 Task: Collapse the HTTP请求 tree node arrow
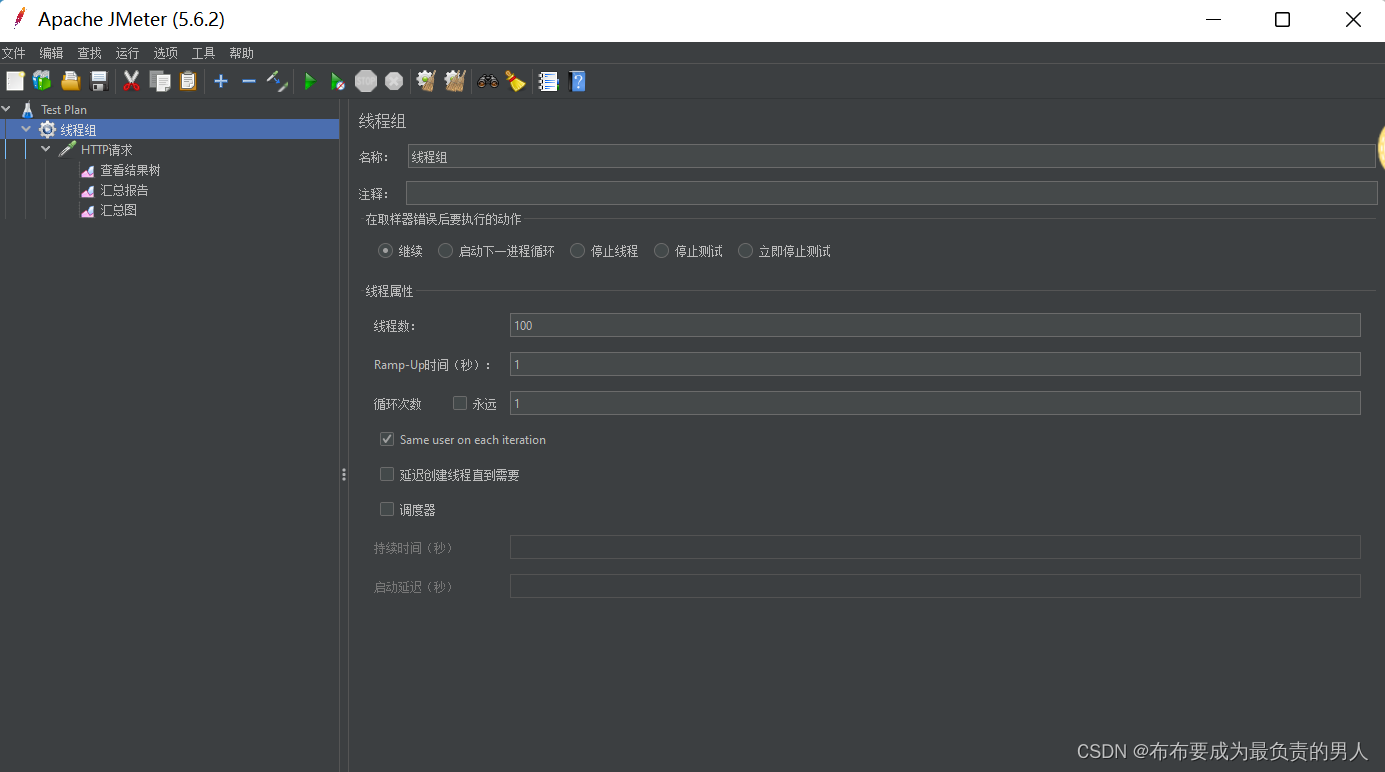(x=46, y=149)
